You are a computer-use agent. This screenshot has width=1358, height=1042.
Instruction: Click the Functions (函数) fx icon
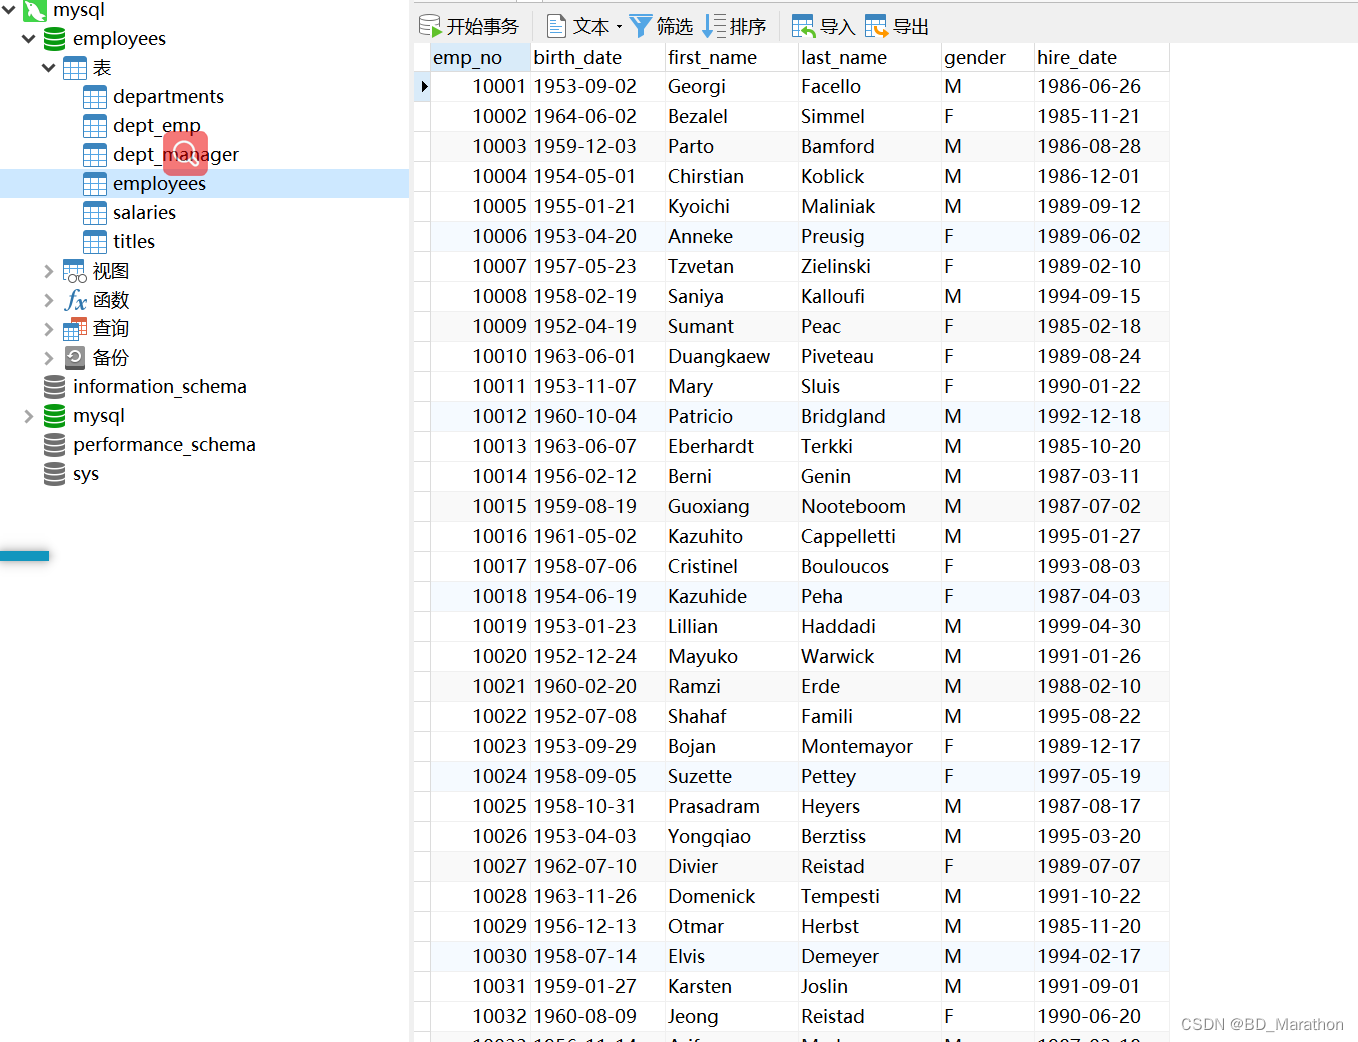coord(75,300)
